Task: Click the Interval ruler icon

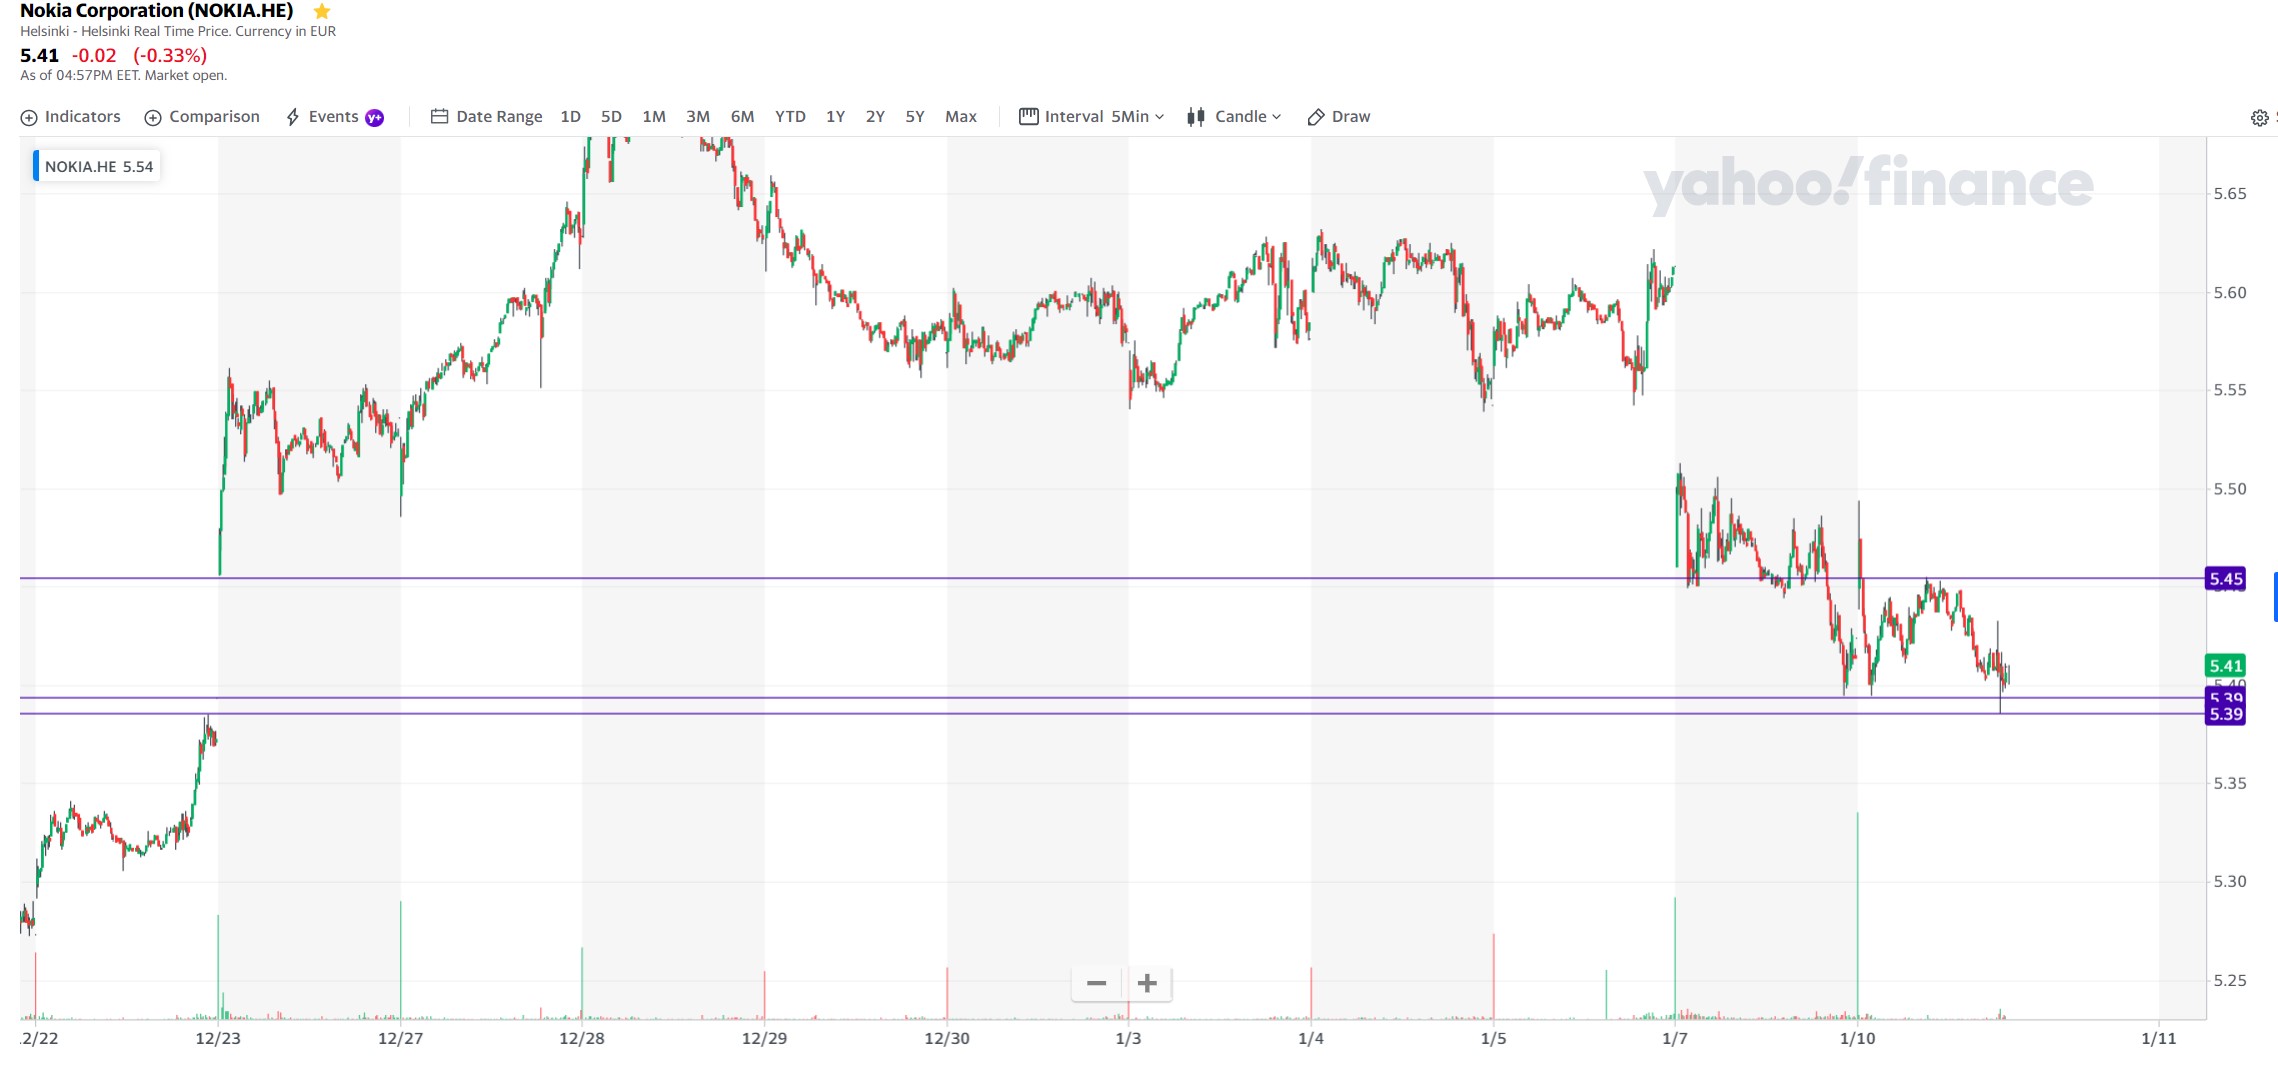Action: tap(1029, 117)
